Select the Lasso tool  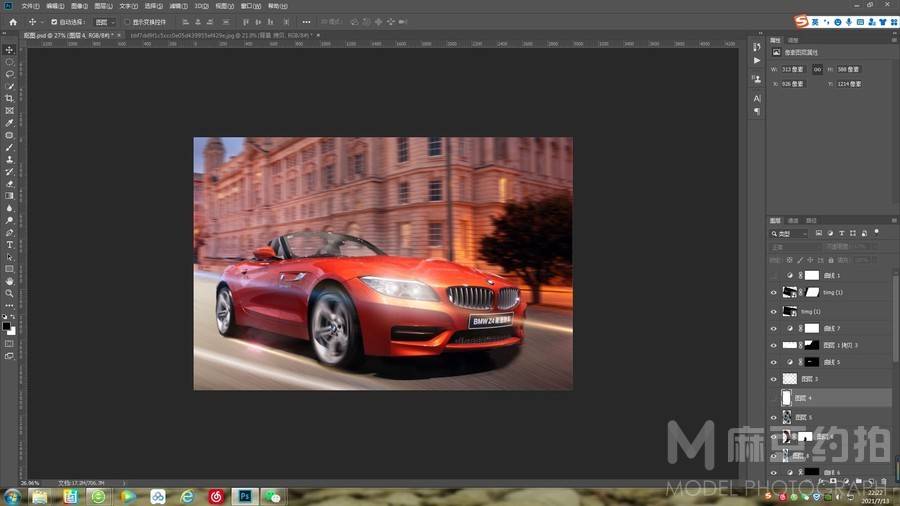tap(9, 74)
